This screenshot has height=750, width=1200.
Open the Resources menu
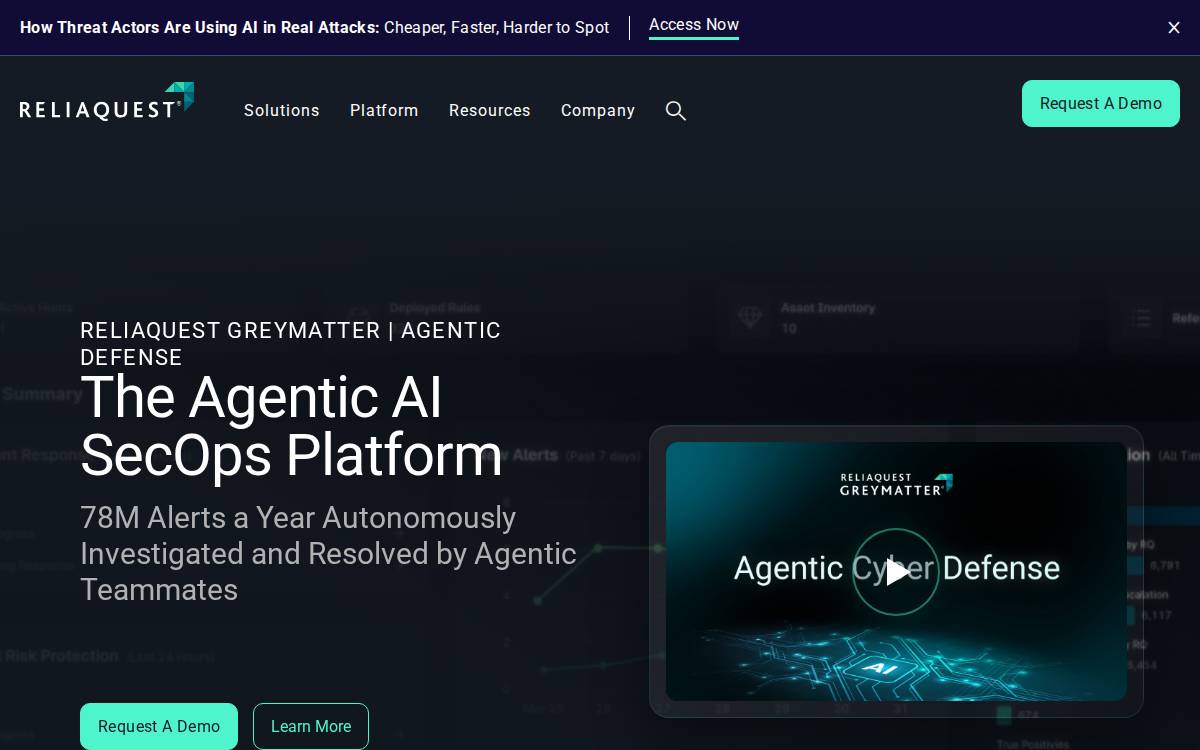(490, 111)
